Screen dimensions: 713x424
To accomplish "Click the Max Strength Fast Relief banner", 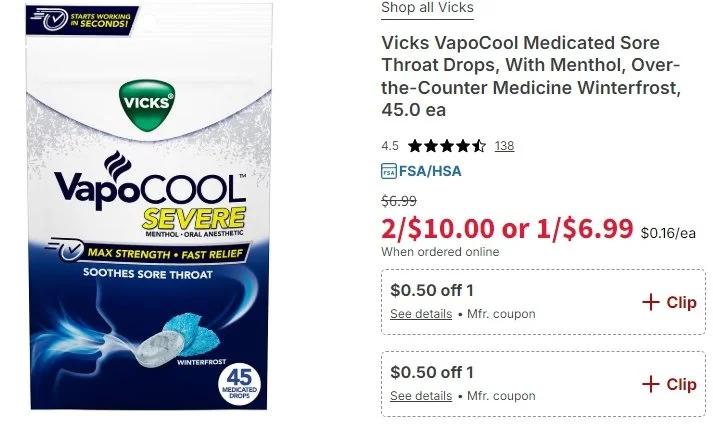I will coord(148,252).
